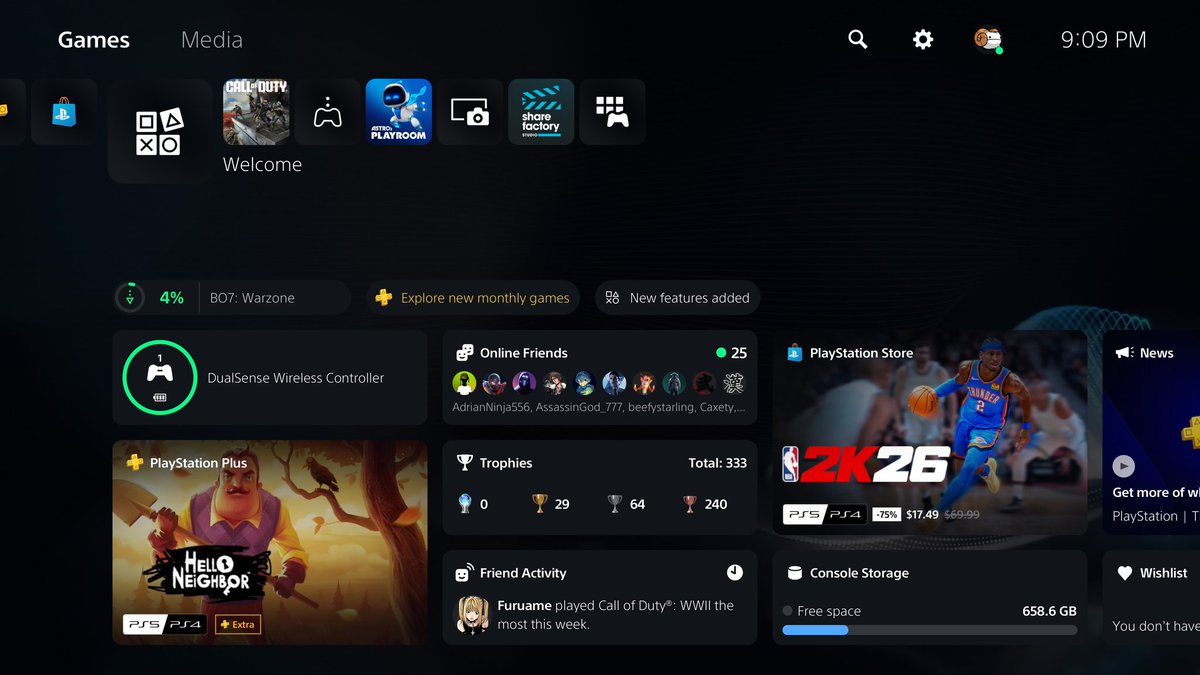The height and width of the screenshot is (675, 1200).
Task: Click the Extra badge on Hello Neighbor
Action: 238,624
